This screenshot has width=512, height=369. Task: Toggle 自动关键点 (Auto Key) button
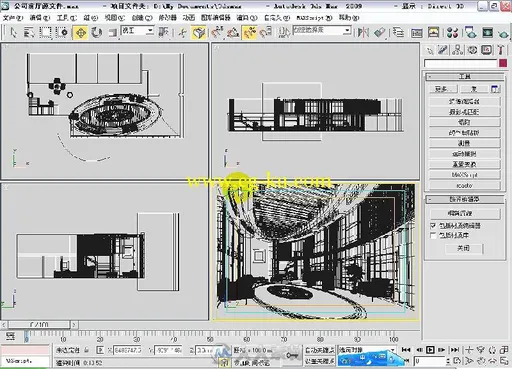pos(320,350)
